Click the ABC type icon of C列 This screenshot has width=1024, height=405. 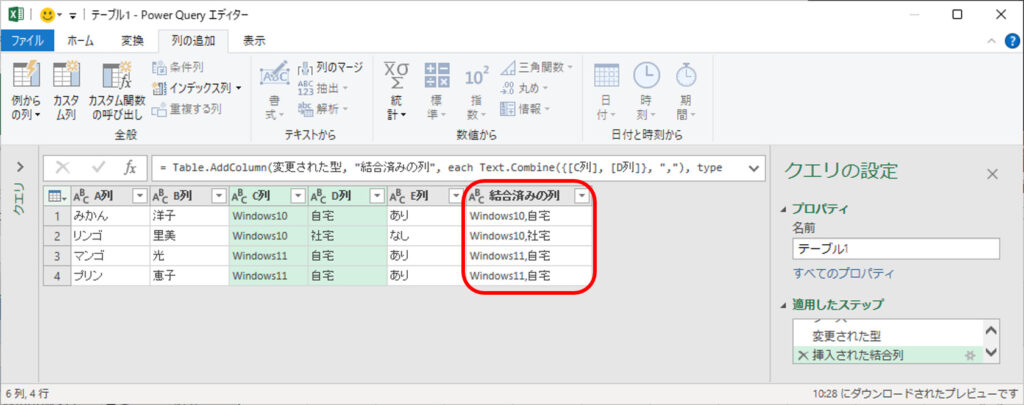[x=239, y=195]
